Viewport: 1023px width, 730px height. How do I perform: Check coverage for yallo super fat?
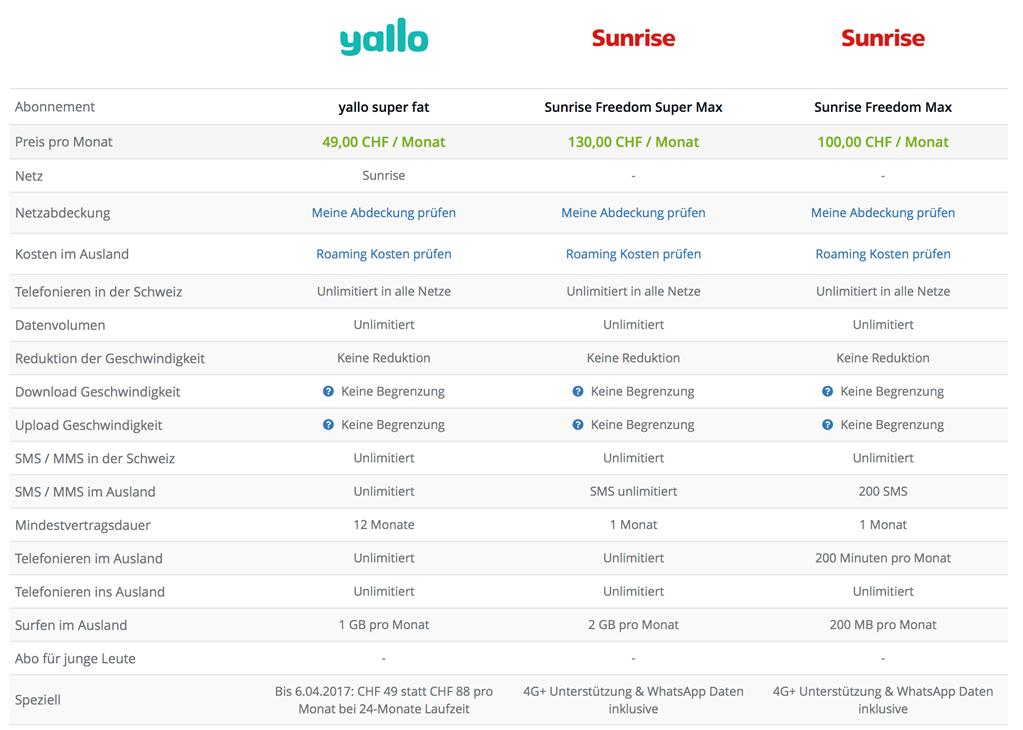[x=384, y=213]
